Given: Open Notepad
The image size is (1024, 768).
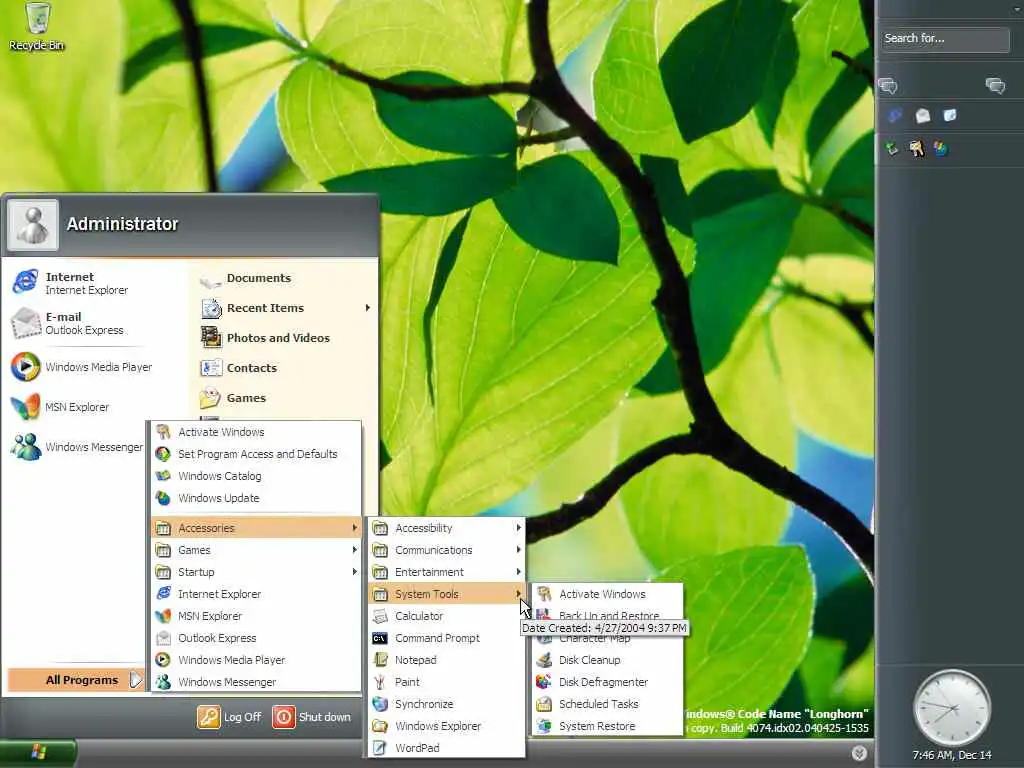Looking at the screenshot, I should (447, 660).
